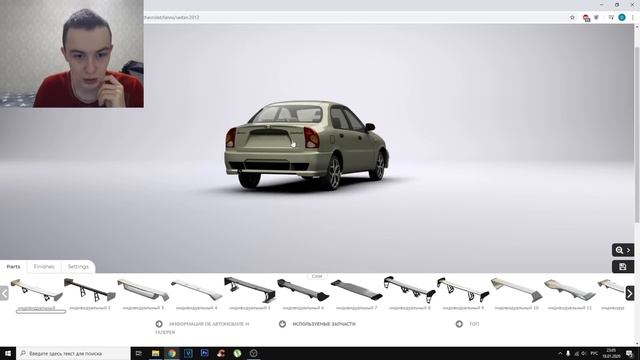Choose spoiler option number 3
Viewport: 640px width, 360px height.
(143, 289)
